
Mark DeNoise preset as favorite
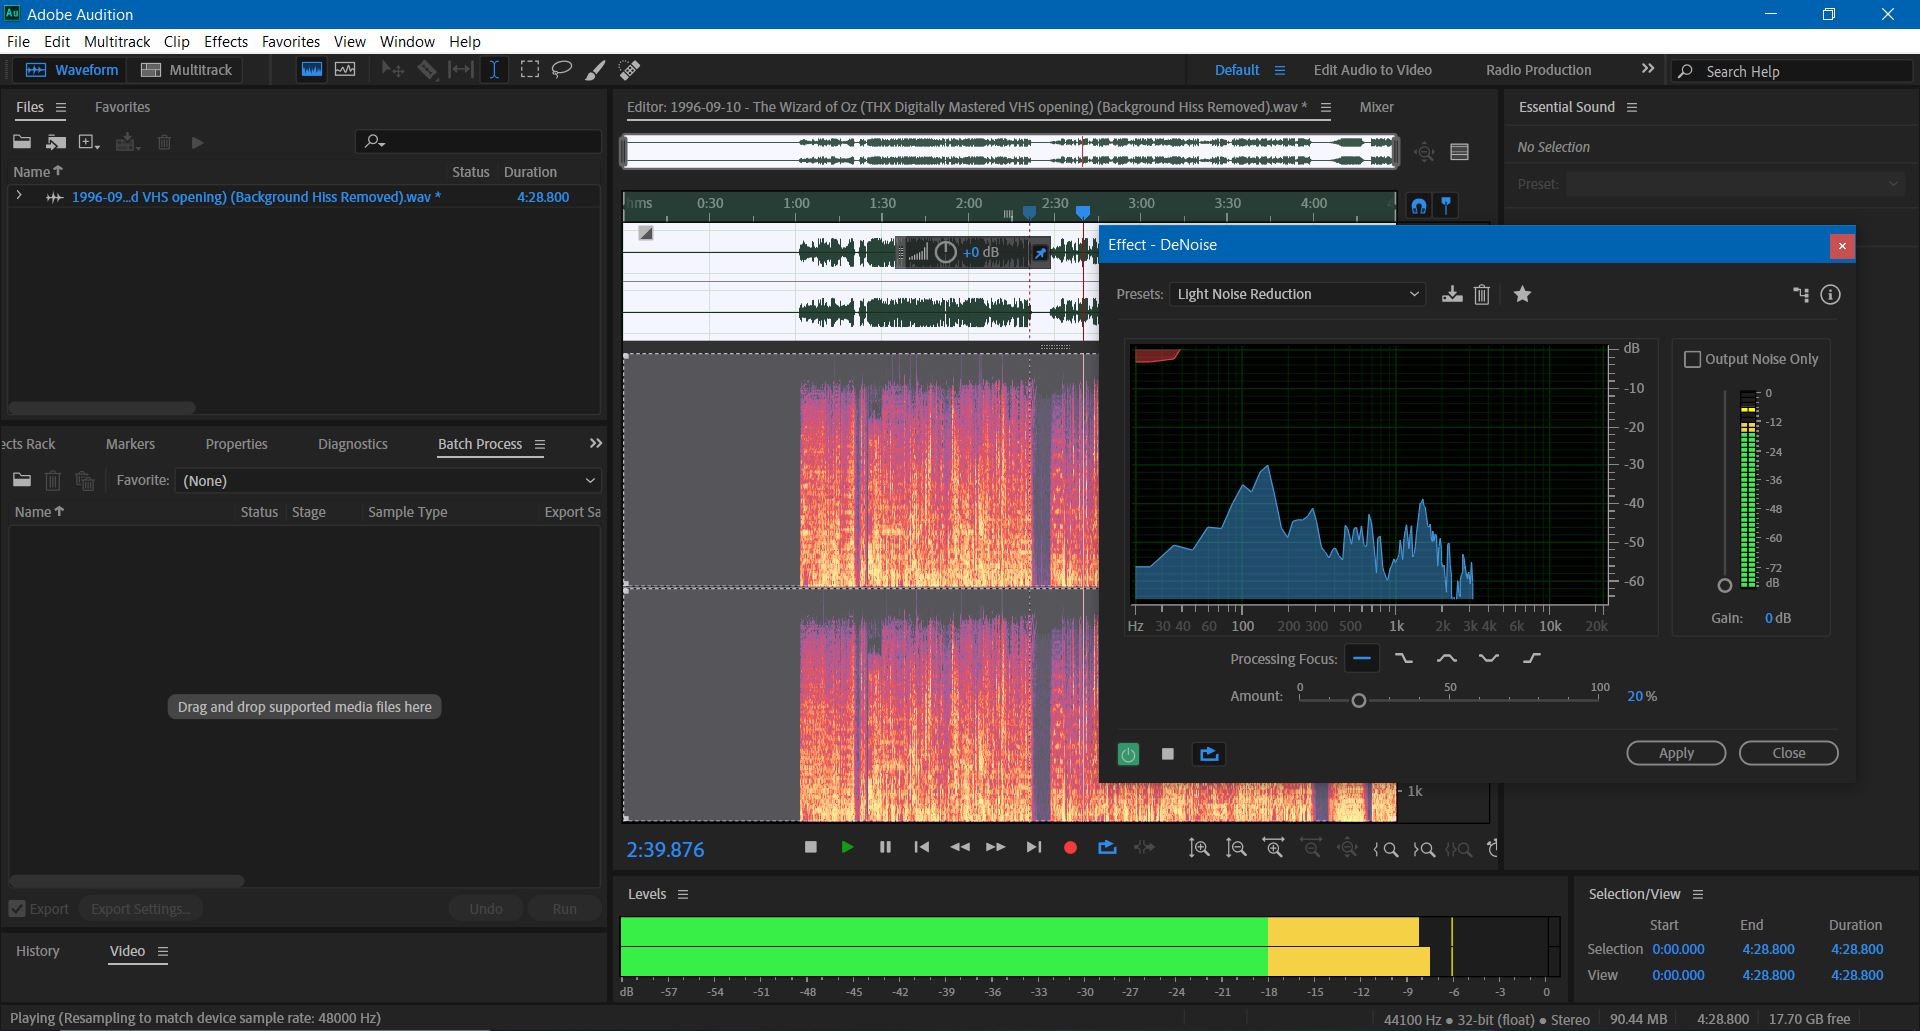pos(1522,294)
